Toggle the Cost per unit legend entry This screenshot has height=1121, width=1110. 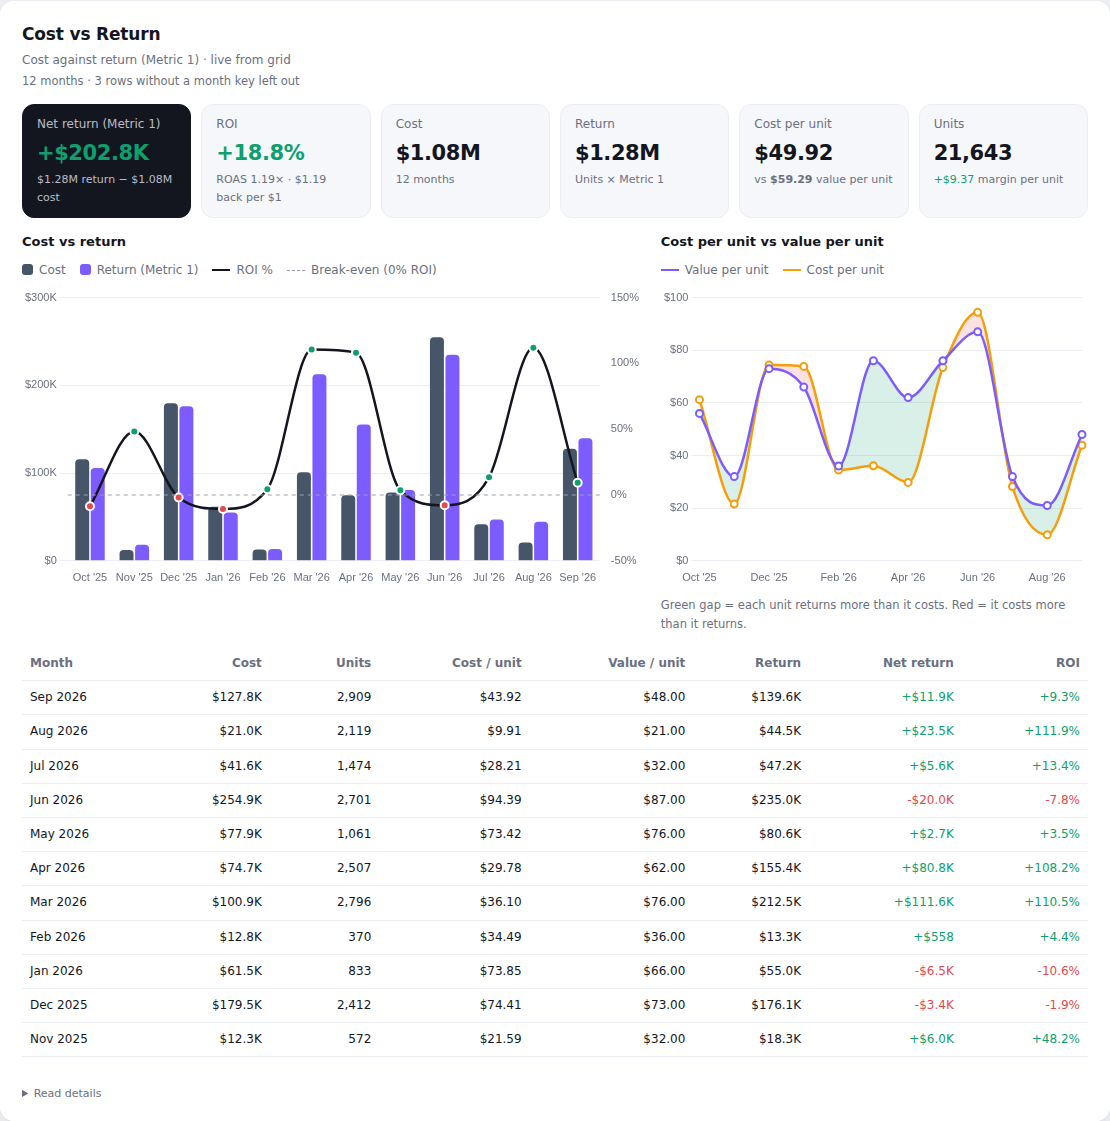coord(833,270)
